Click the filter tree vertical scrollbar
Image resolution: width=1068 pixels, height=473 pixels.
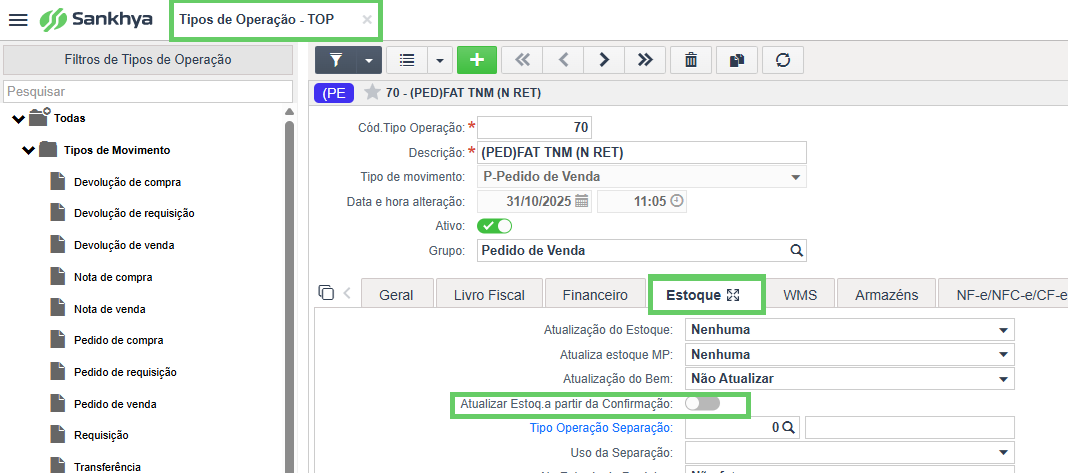coord(289,296)
